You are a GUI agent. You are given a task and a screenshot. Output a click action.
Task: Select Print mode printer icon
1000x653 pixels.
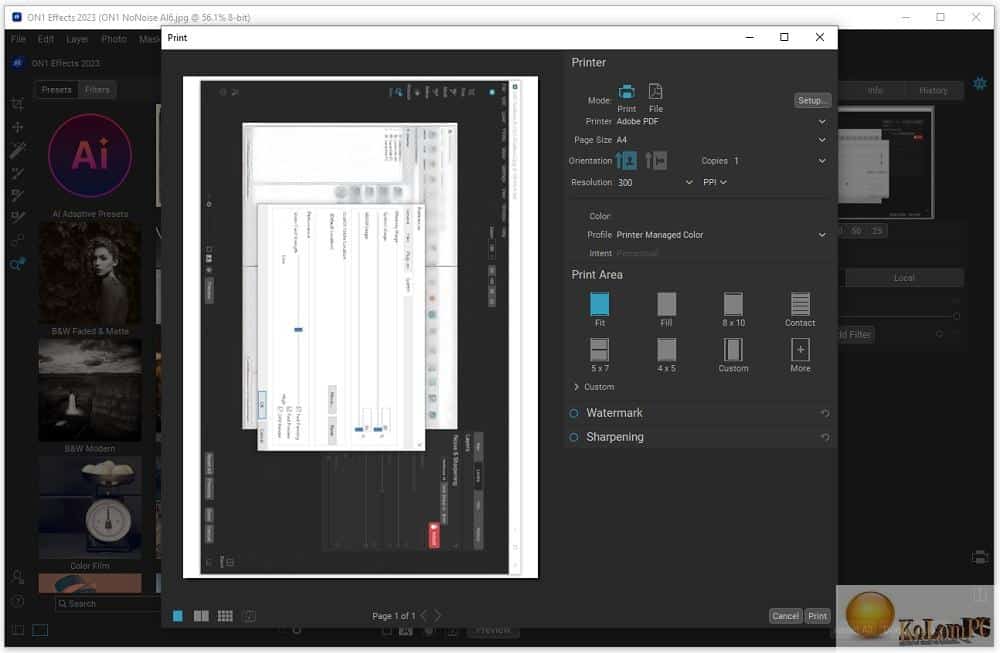coord(626,92)
